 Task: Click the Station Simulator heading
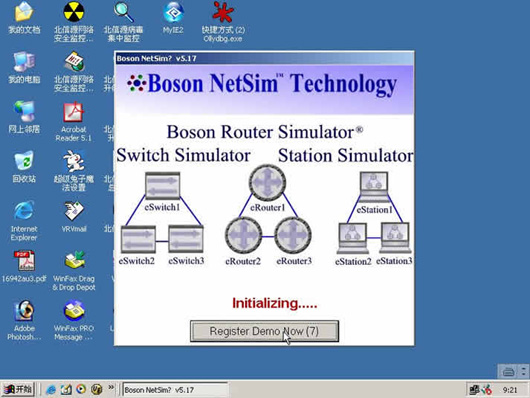click(x=345, y=156)
